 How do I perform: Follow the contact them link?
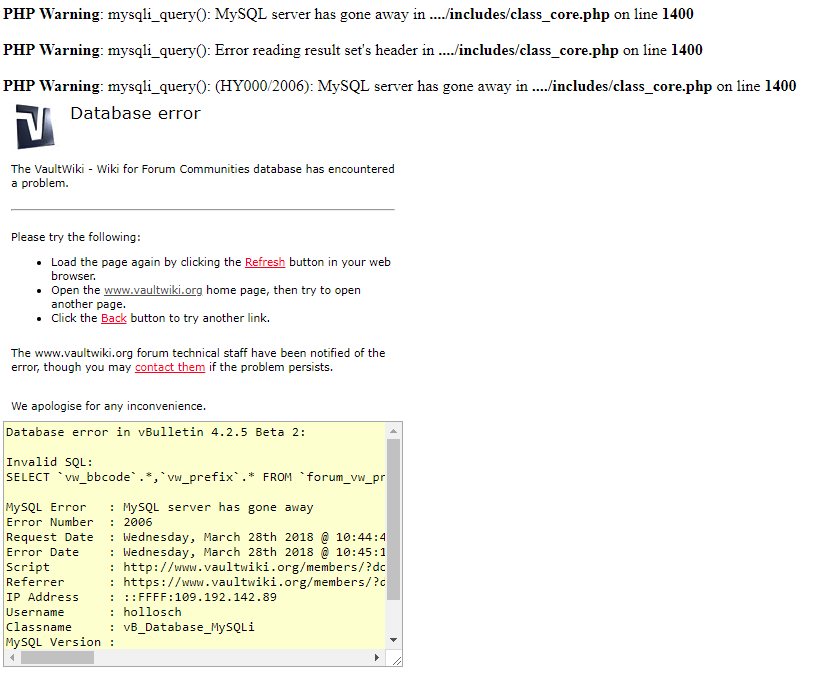(170, 367)
